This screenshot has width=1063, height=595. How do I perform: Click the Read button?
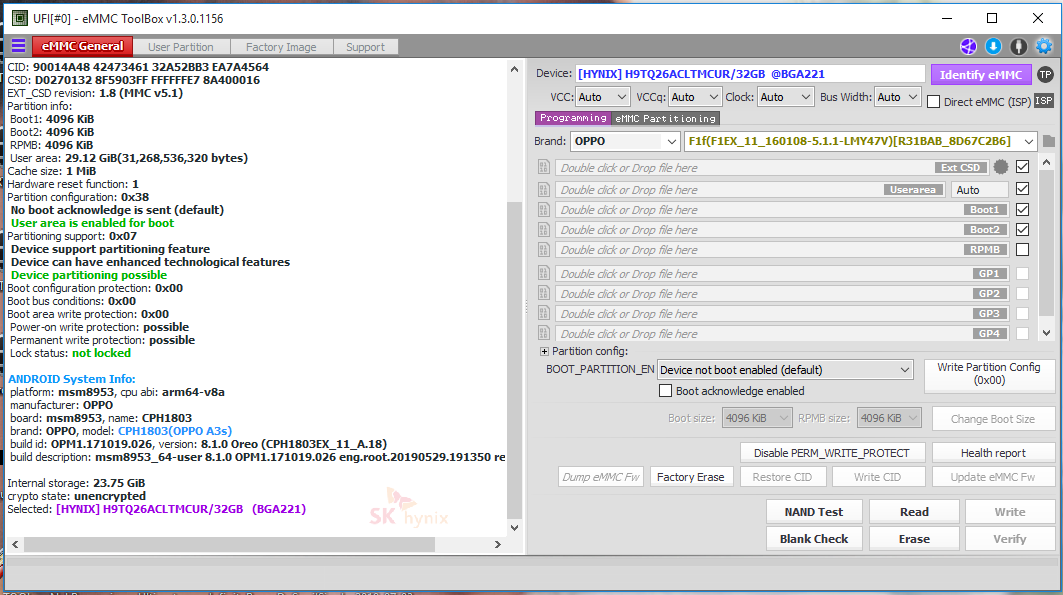[914, 512]
